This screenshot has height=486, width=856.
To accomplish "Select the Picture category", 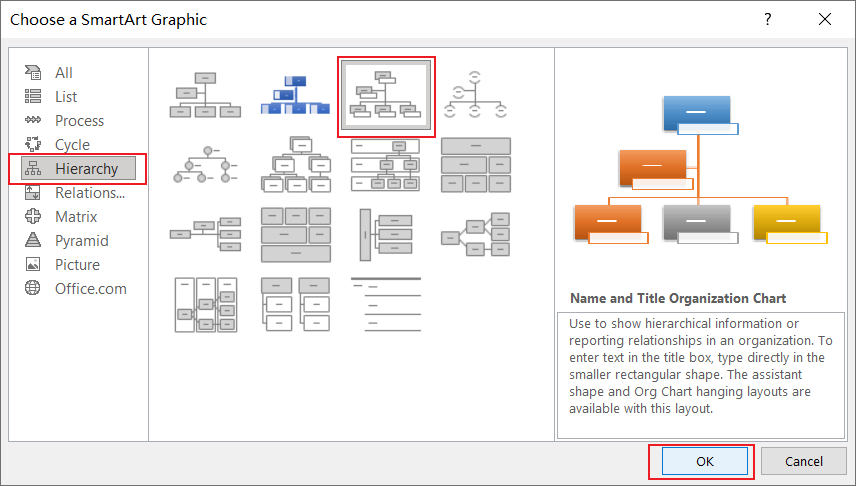I will coord(77,265).
